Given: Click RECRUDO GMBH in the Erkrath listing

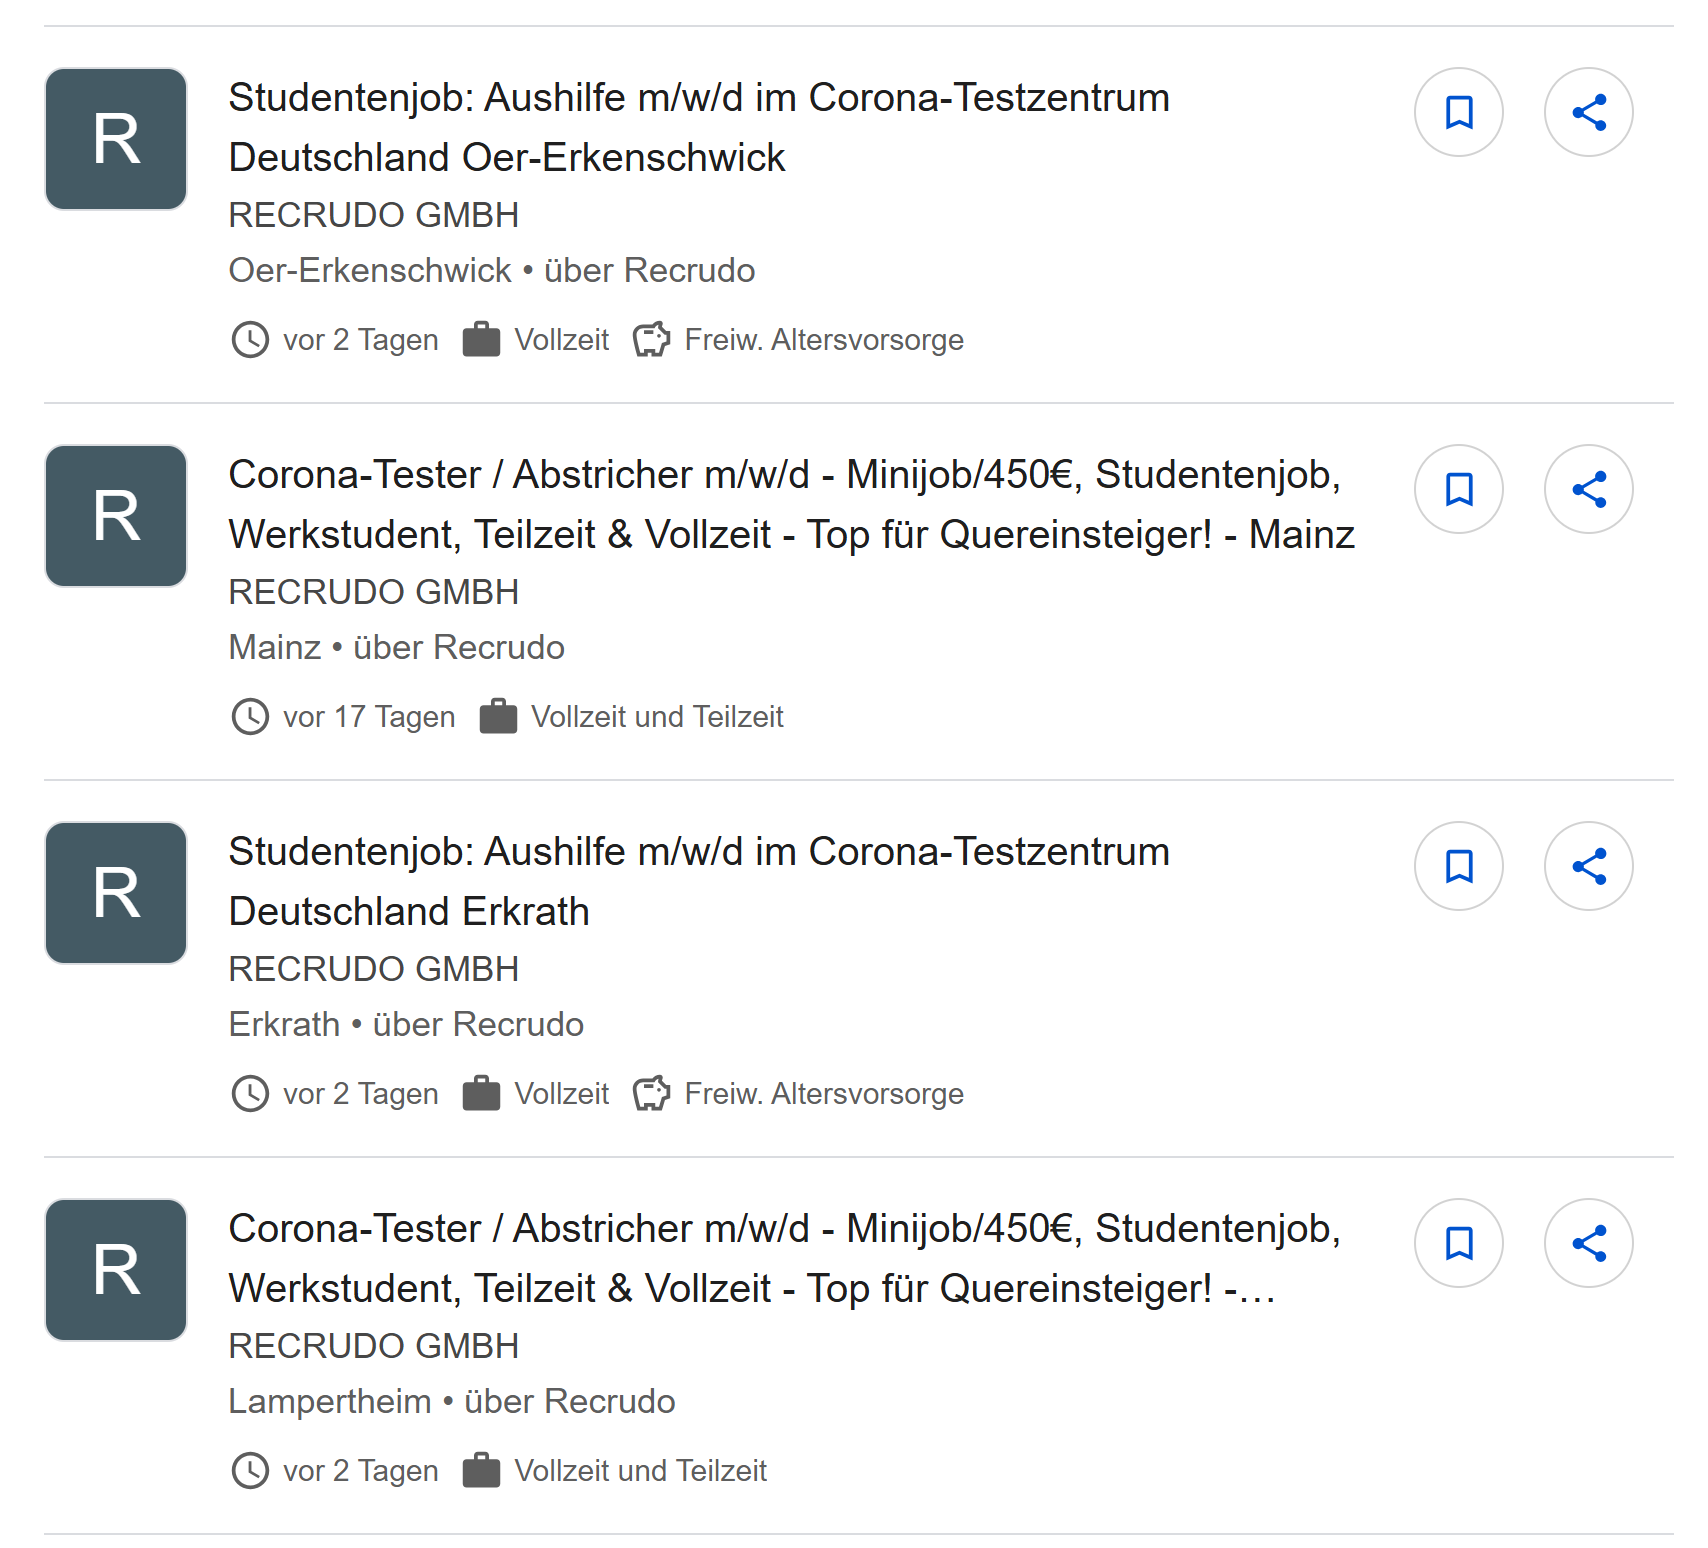Looking at the screenshot, I should pos(374,969).
